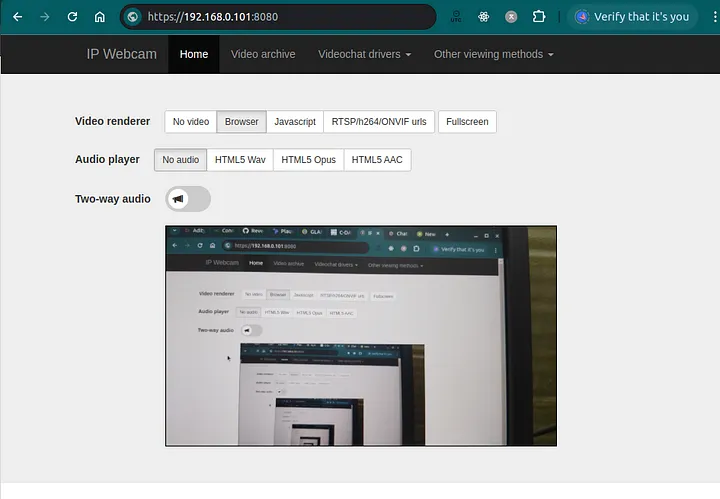Viewport: 720px width, 499px height.
Task: Go to the browser home page
Action: tap(99, 17)
